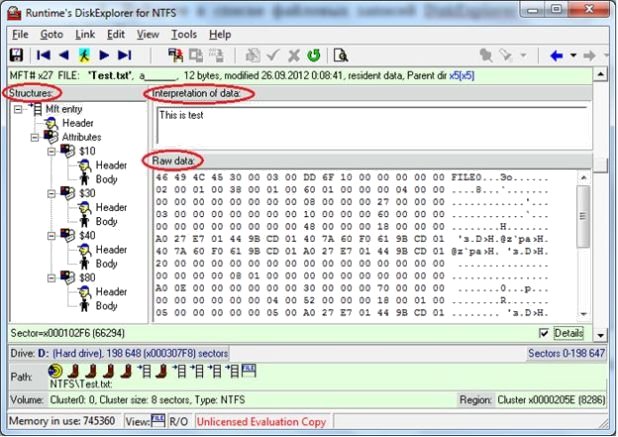Select Body under the $80 attribute
Screen dimensions: 618x437
pos(106,306)
